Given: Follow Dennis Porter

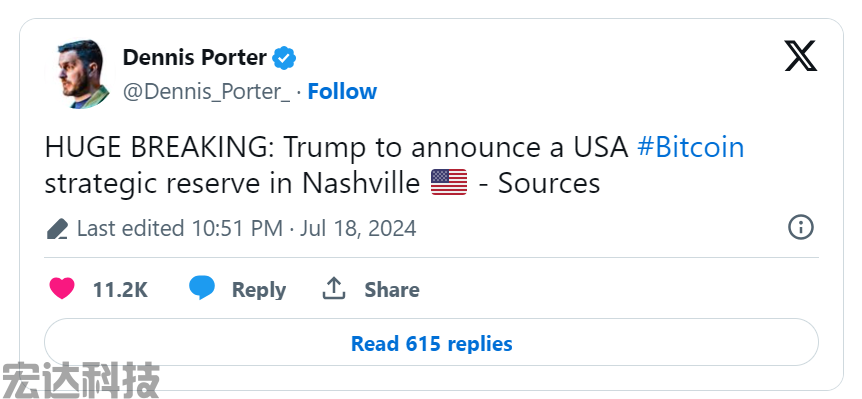Looking at the screenshot, I should click(342, 91).
